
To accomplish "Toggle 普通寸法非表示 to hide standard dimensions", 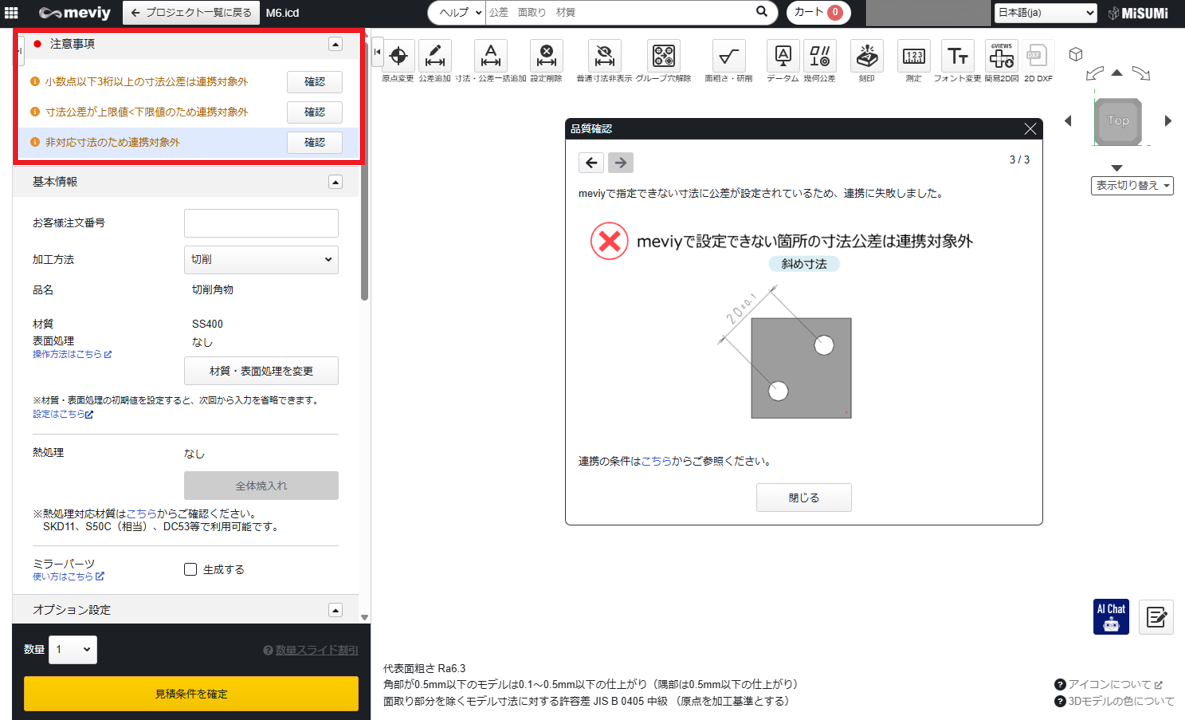I will pyautogui.click(x=604, y=57).
